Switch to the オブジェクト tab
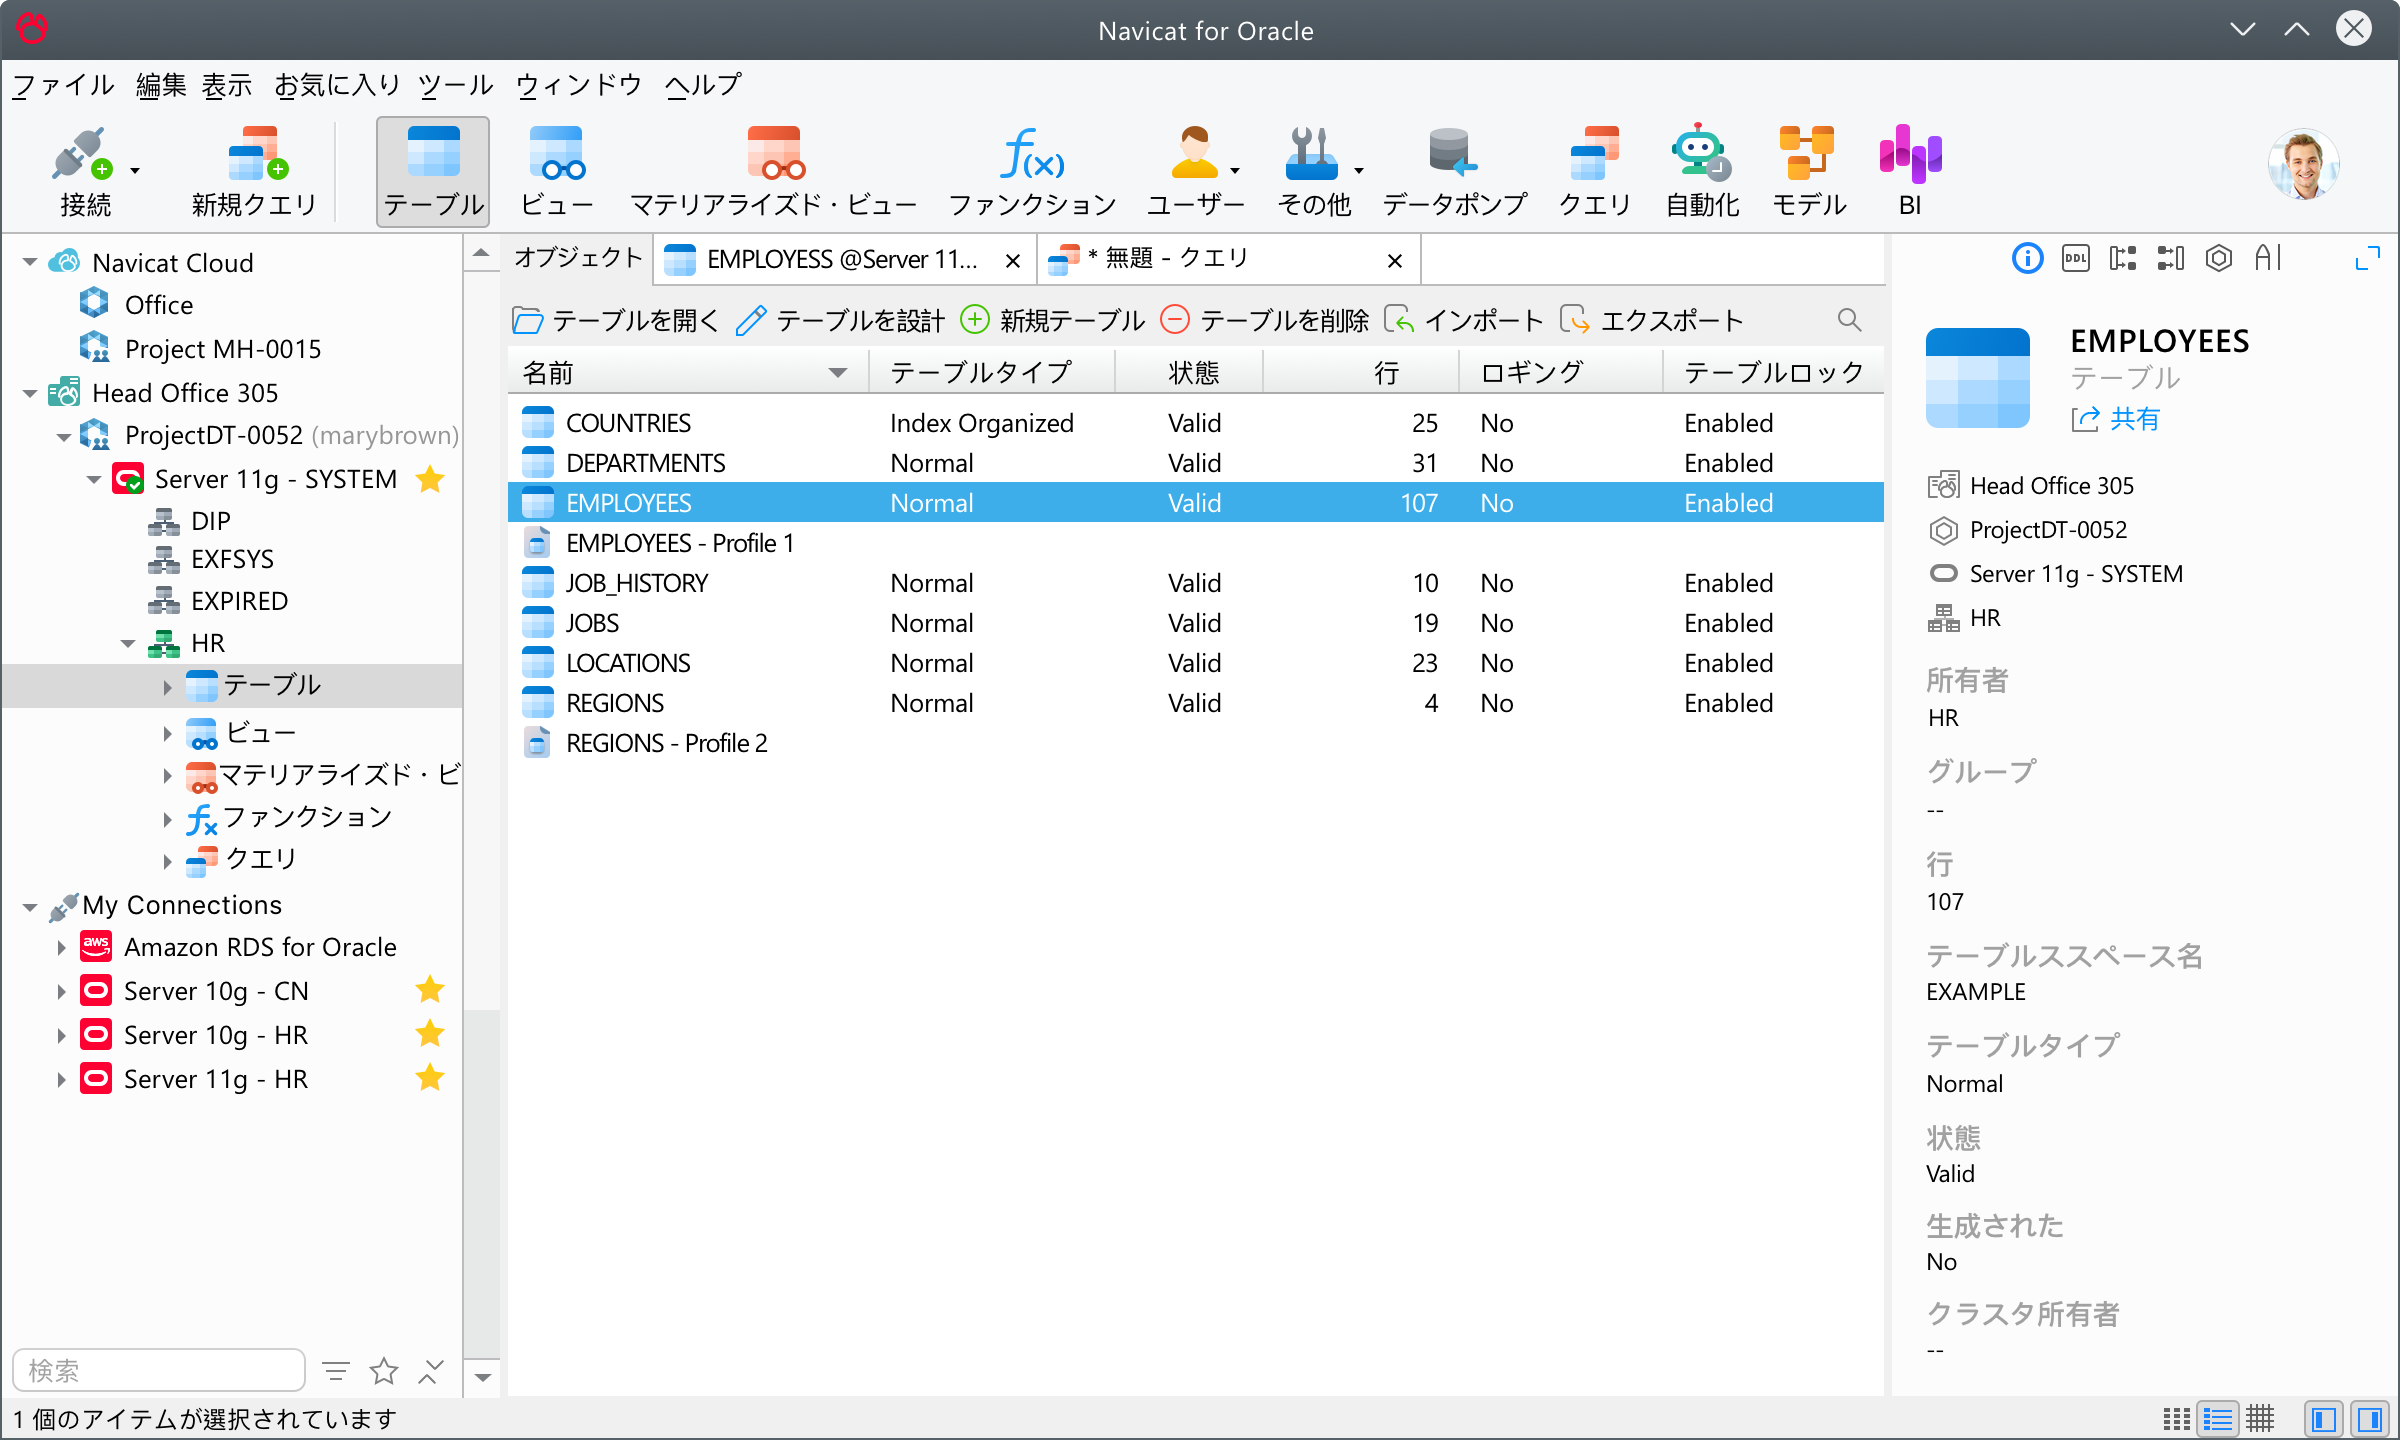Screen dimensions: 2400x1440 coord(578,259)
